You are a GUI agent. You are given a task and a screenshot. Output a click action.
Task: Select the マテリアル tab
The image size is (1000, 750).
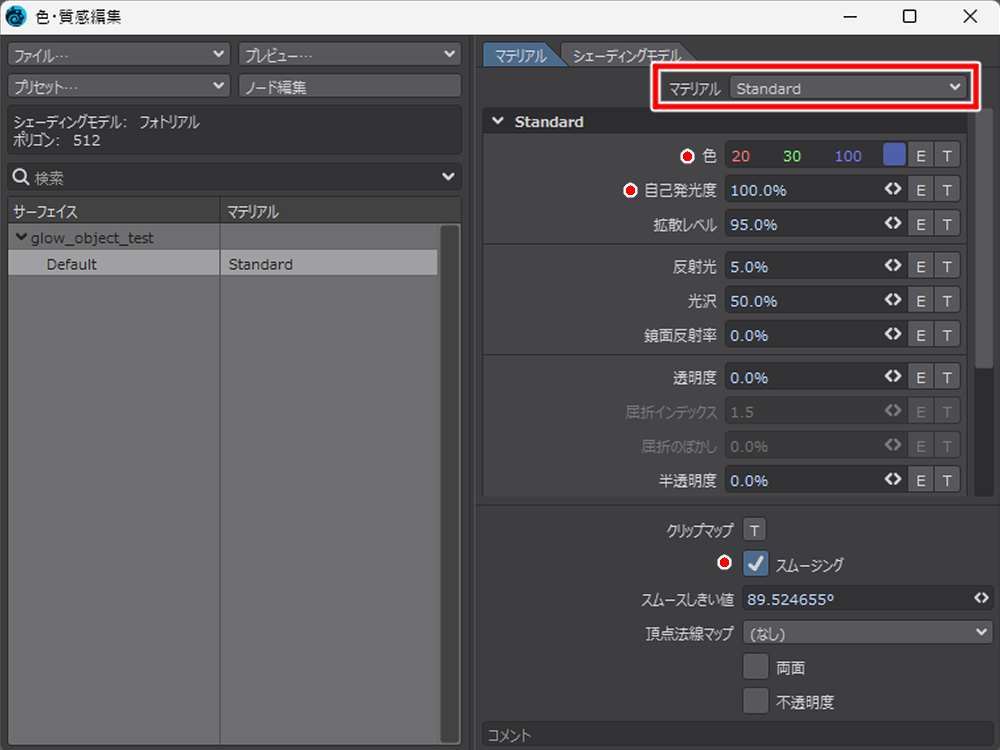pos(520,56)
